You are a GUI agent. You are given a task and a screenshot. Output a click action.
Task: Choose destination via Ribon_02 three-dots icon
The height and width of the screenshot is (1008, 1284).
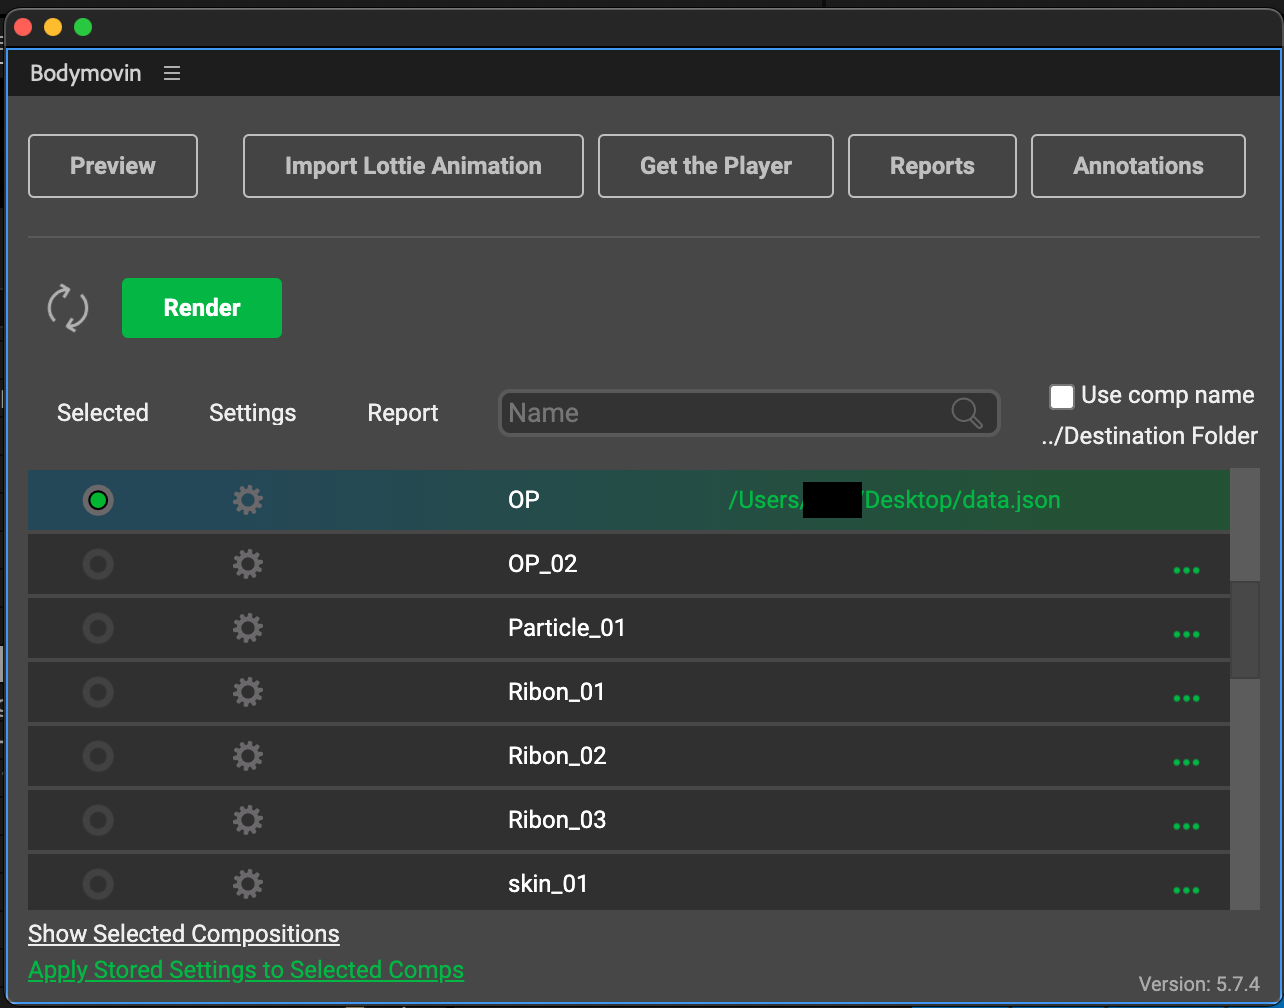[x=1186, y=762]
